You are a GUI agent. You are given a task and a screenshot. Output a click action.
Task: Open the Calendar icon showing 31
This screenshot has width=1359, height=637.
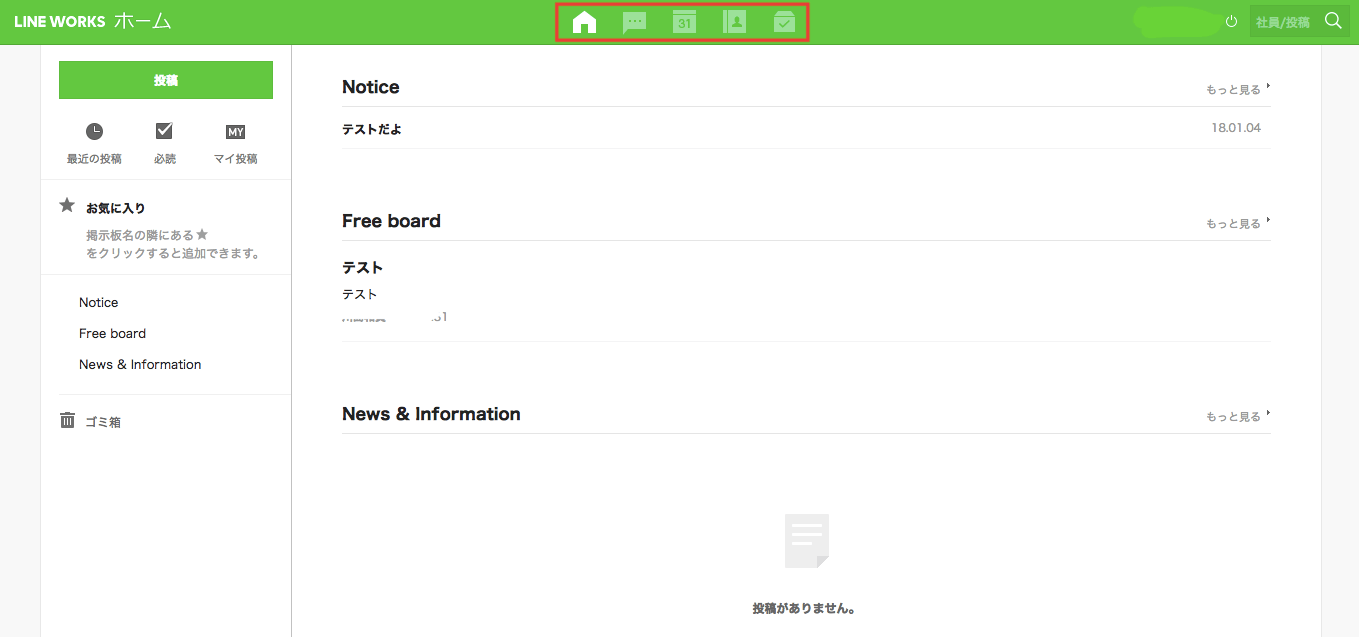click(x=684, y=22)
